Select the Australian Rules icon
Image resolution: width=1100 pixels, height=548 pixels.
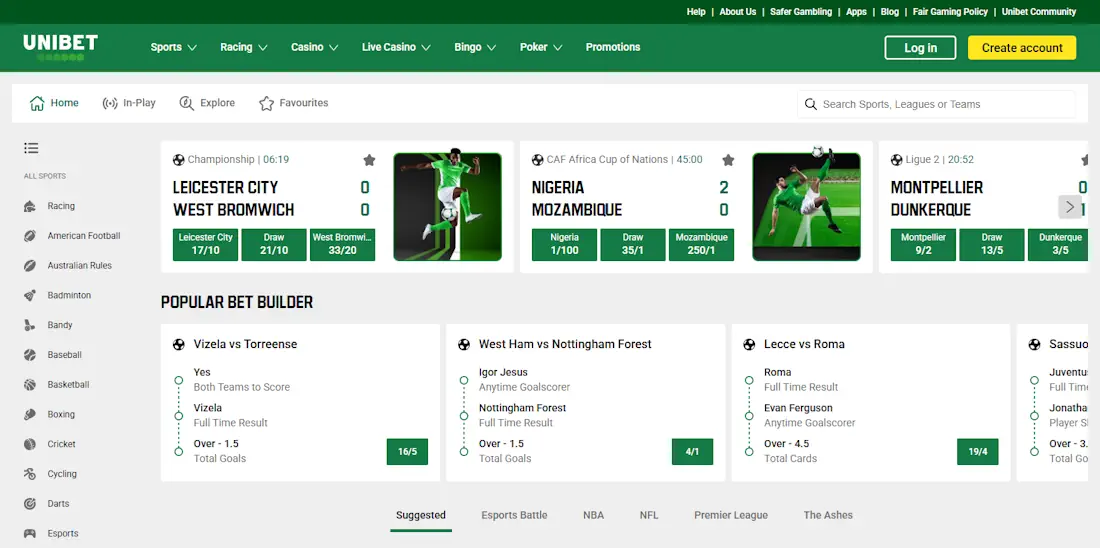tap(29, 266)
